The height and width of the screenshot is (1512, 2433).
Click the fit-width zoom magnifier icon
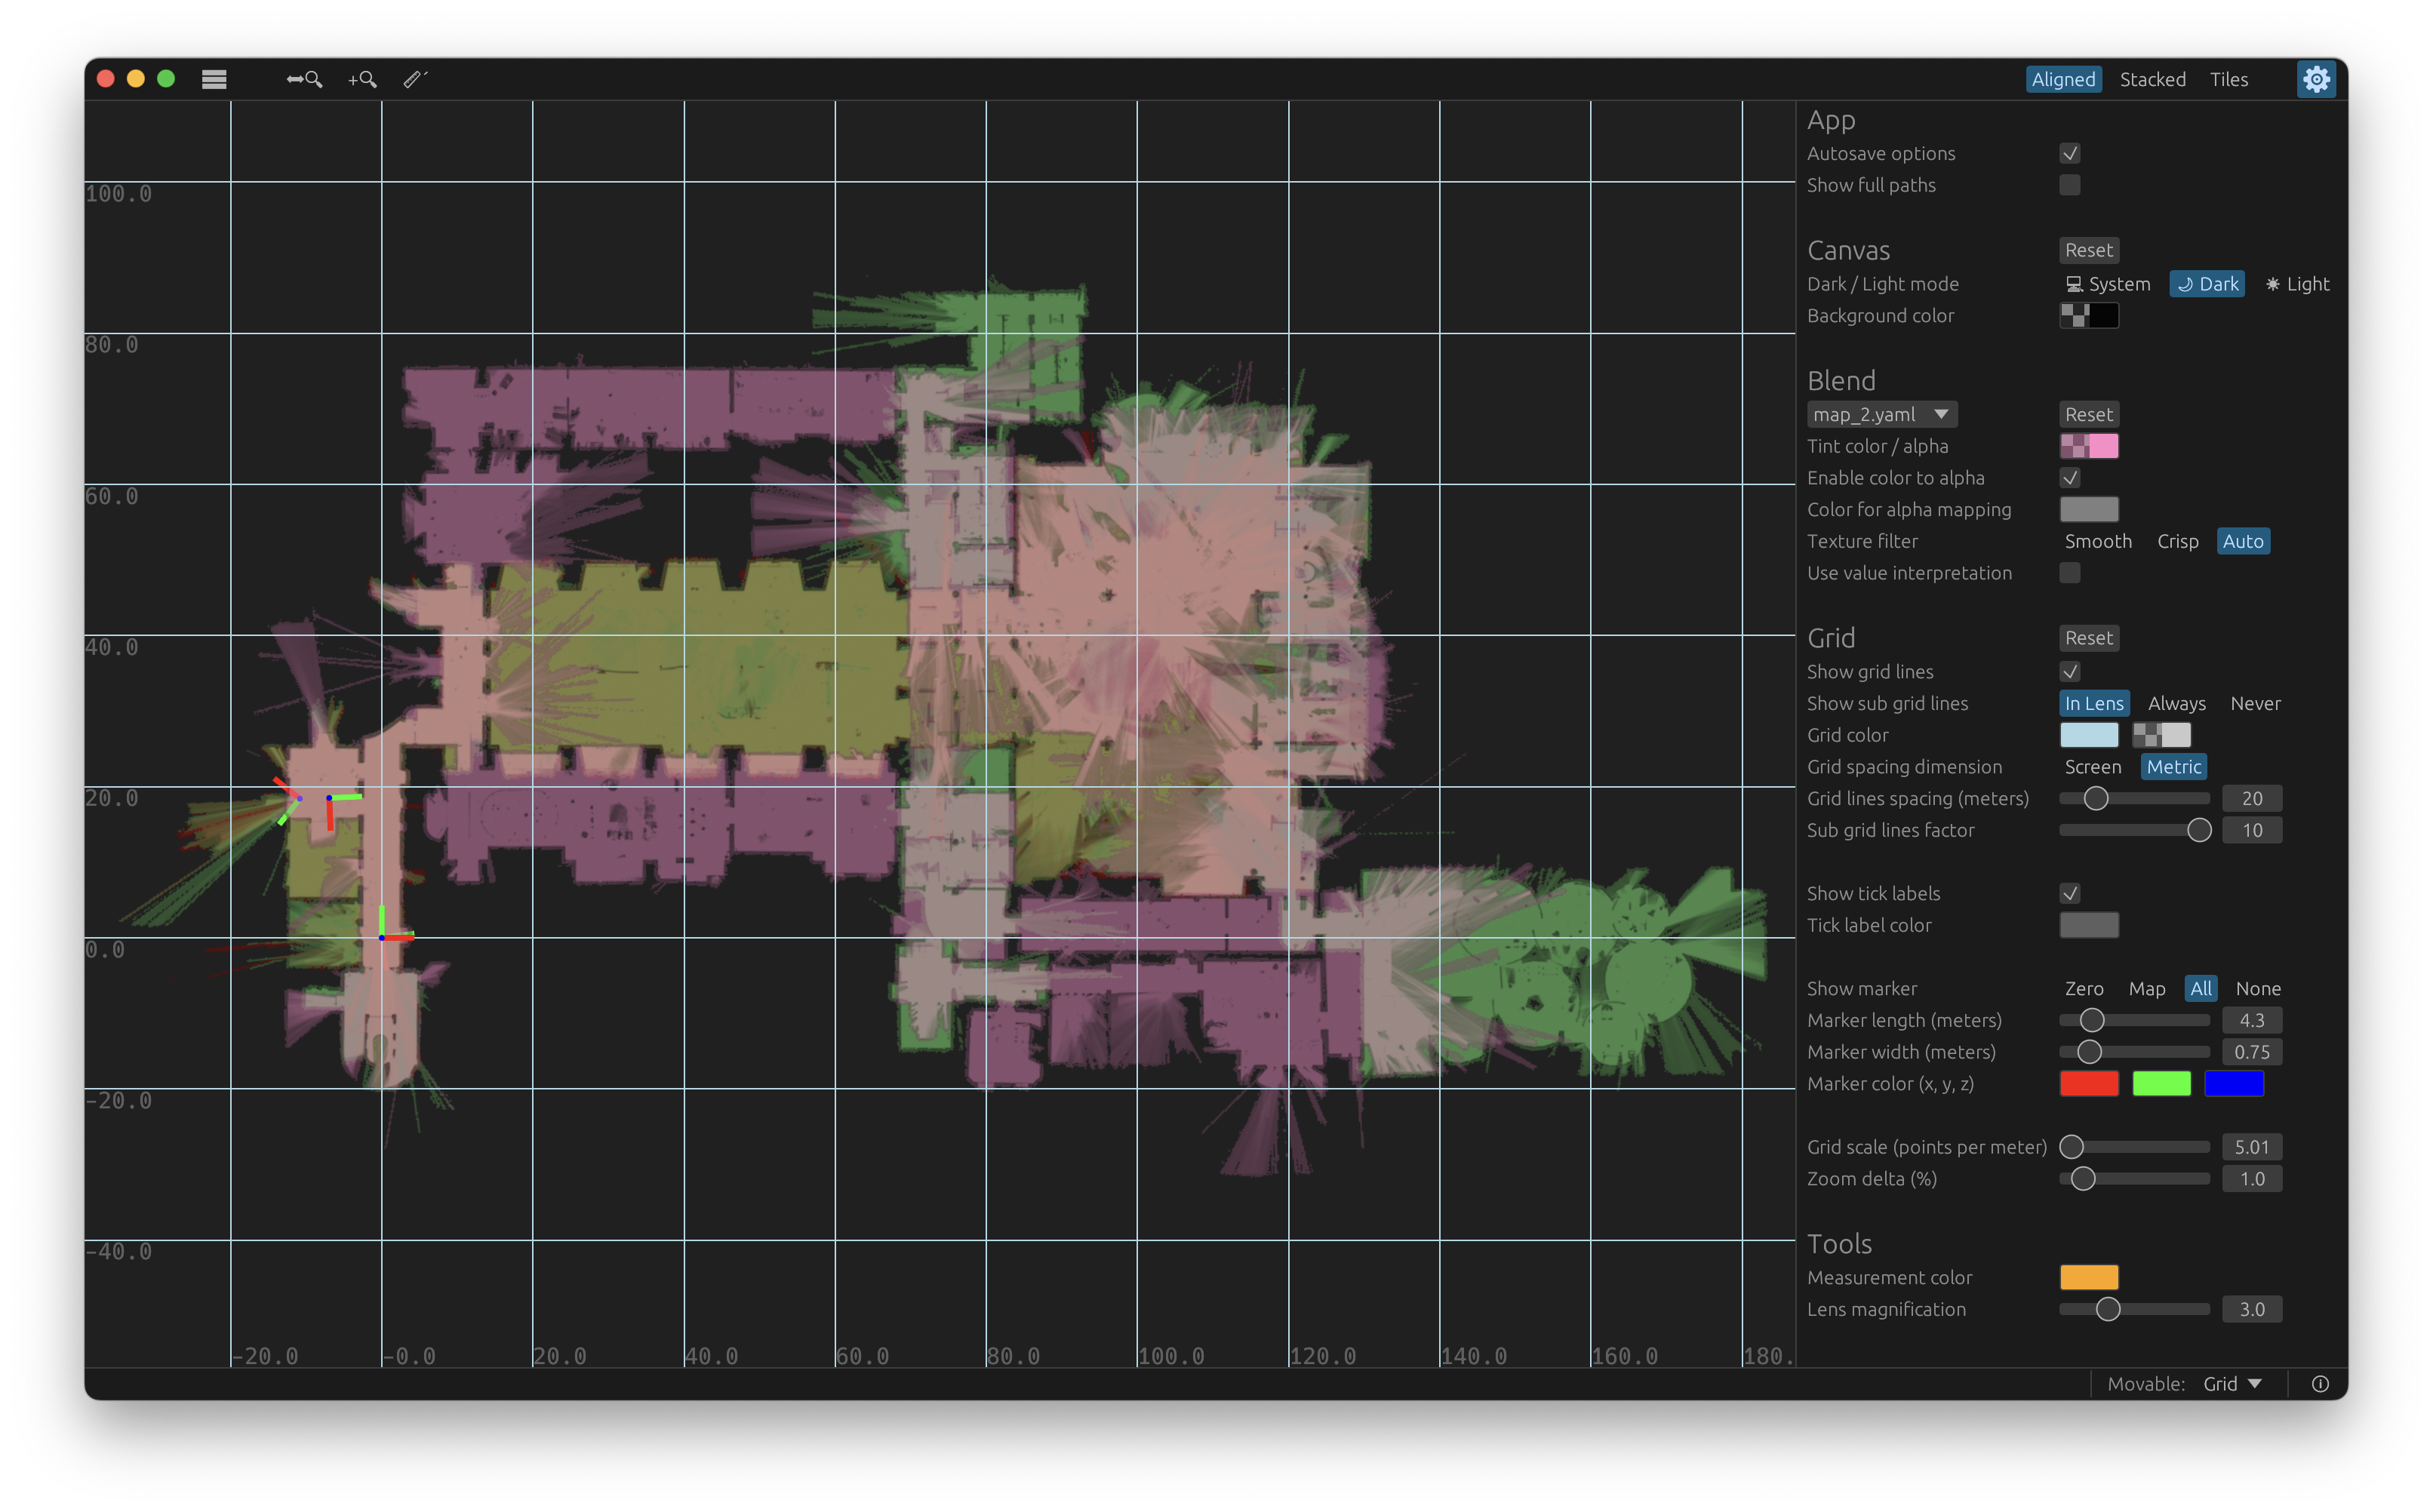(x=304, y=79)
